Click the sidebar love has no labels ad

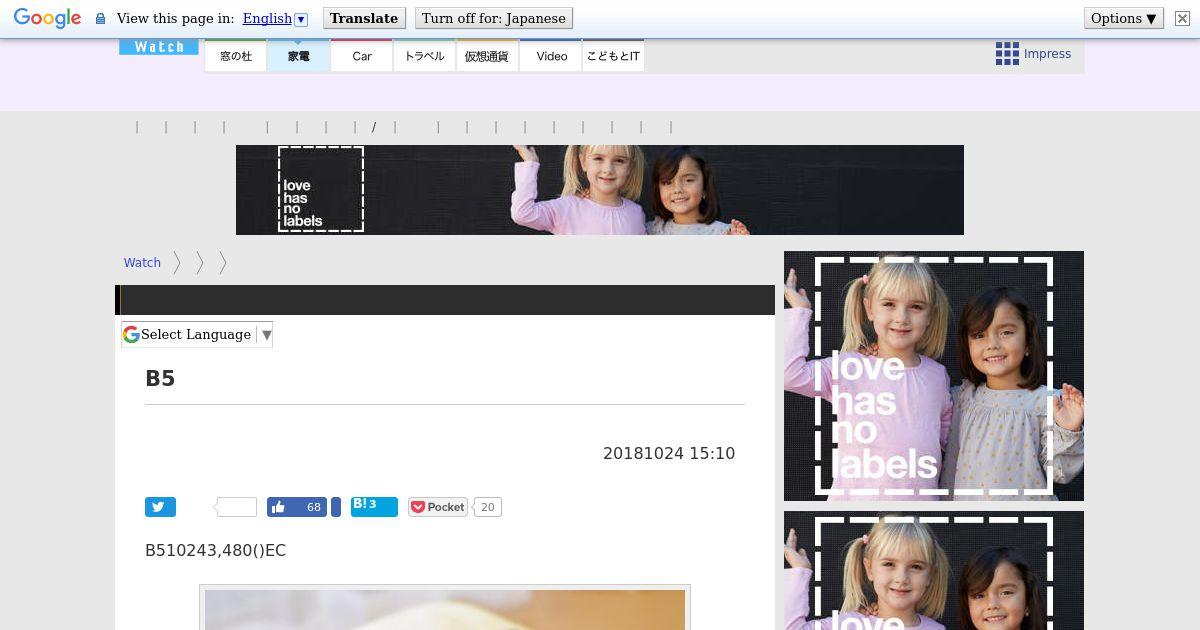(x=934, y=376)
